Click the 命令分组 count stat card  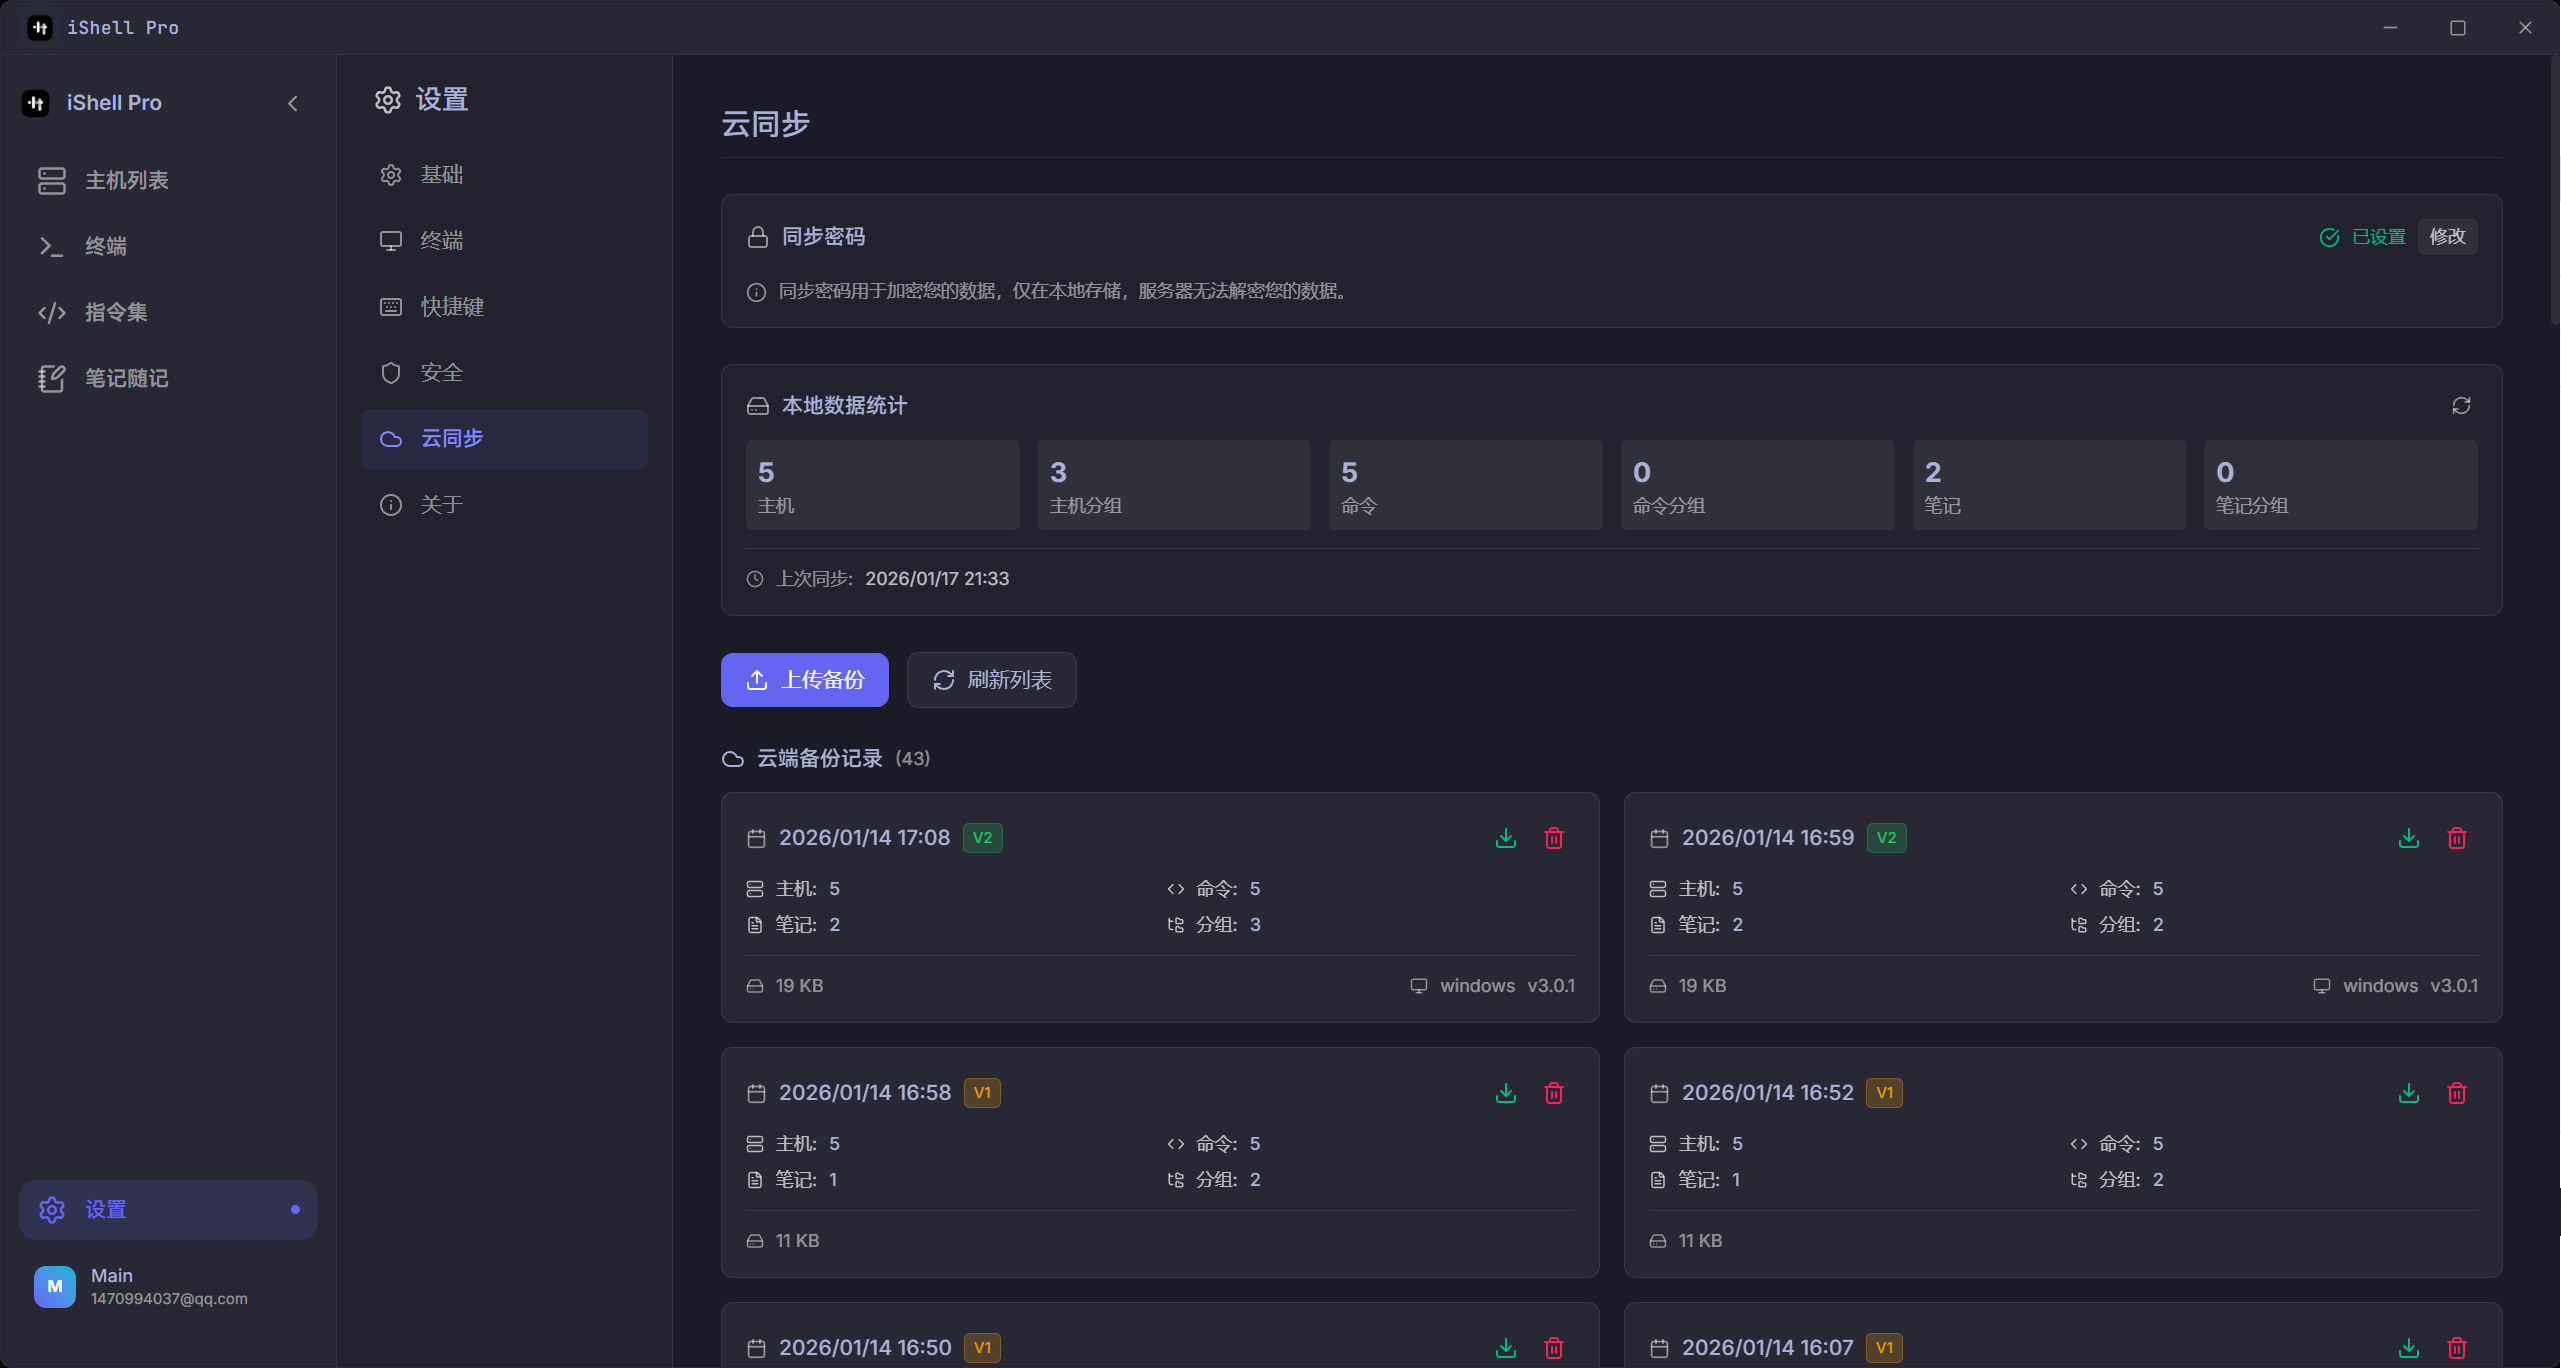1757,485
